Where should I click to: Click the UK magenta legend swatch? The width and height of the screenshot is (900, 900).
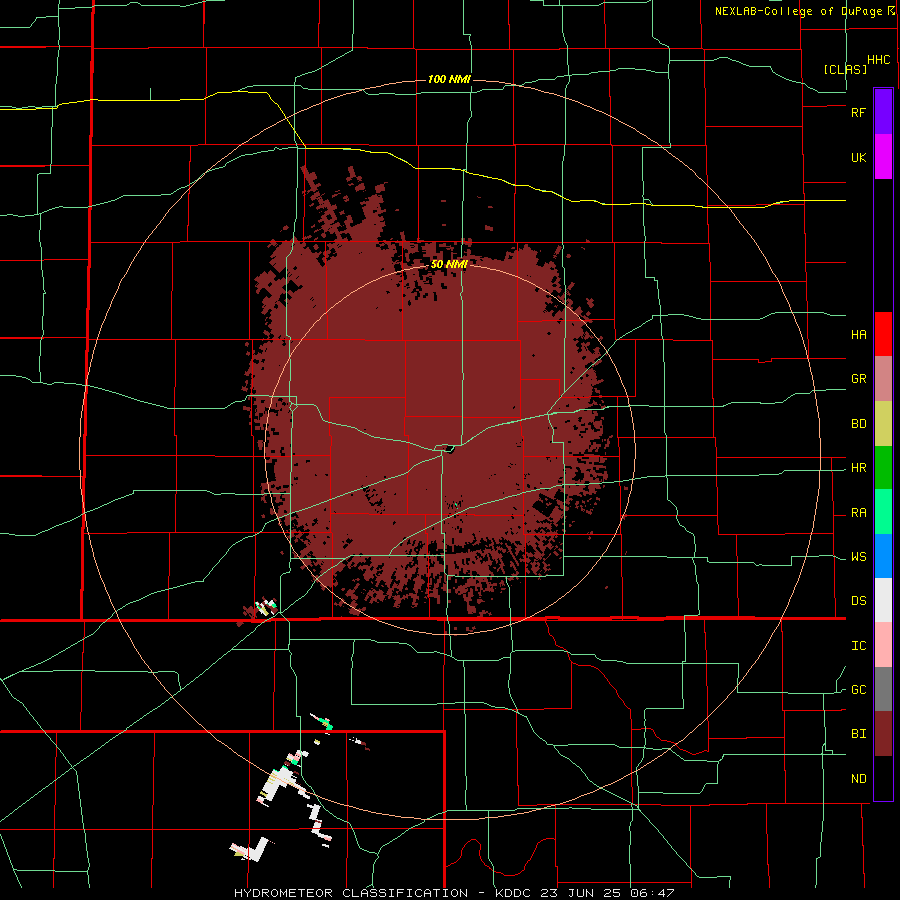[883, 156]
